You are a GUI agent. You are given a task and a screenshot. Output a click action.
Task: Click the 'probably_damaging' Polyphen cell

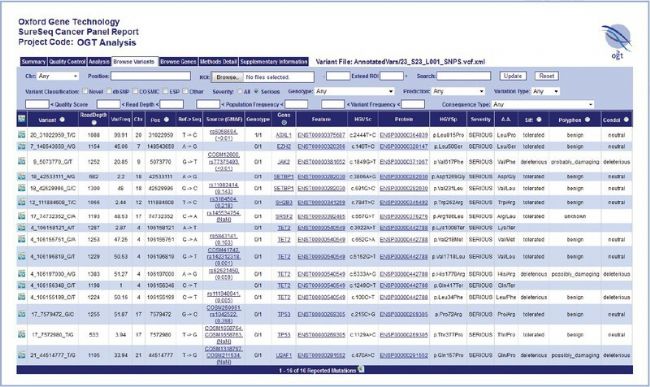pyautogui.click(x=575, y=162)
